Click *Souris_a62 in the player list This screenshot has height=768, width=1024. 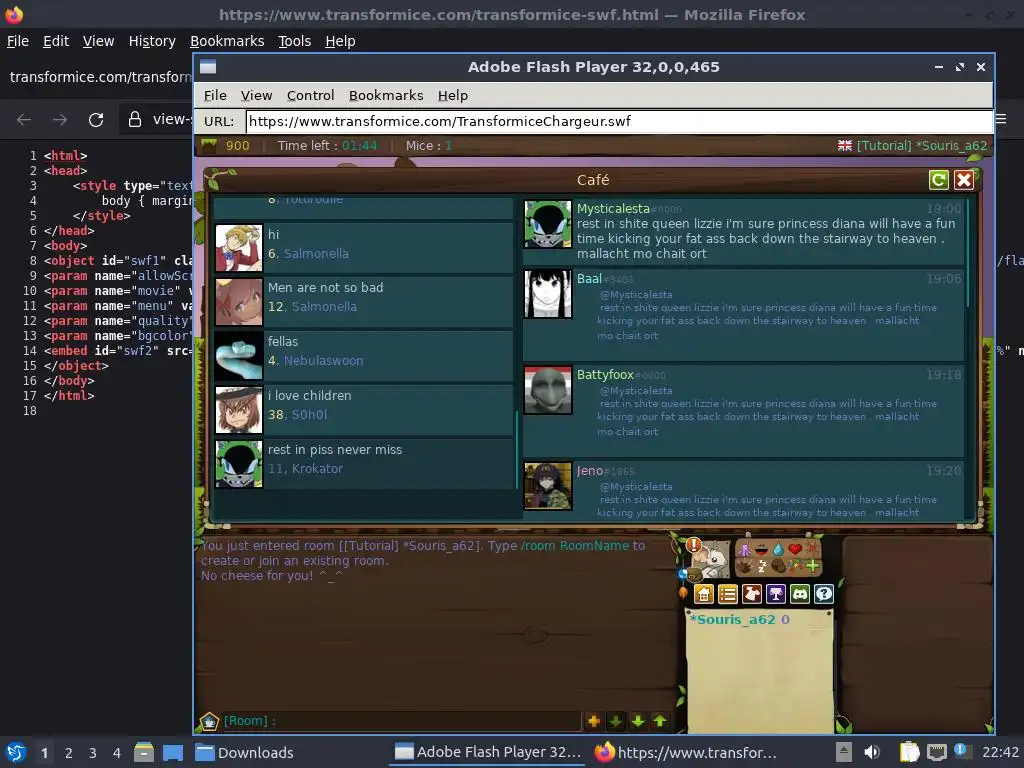[734, 619]
